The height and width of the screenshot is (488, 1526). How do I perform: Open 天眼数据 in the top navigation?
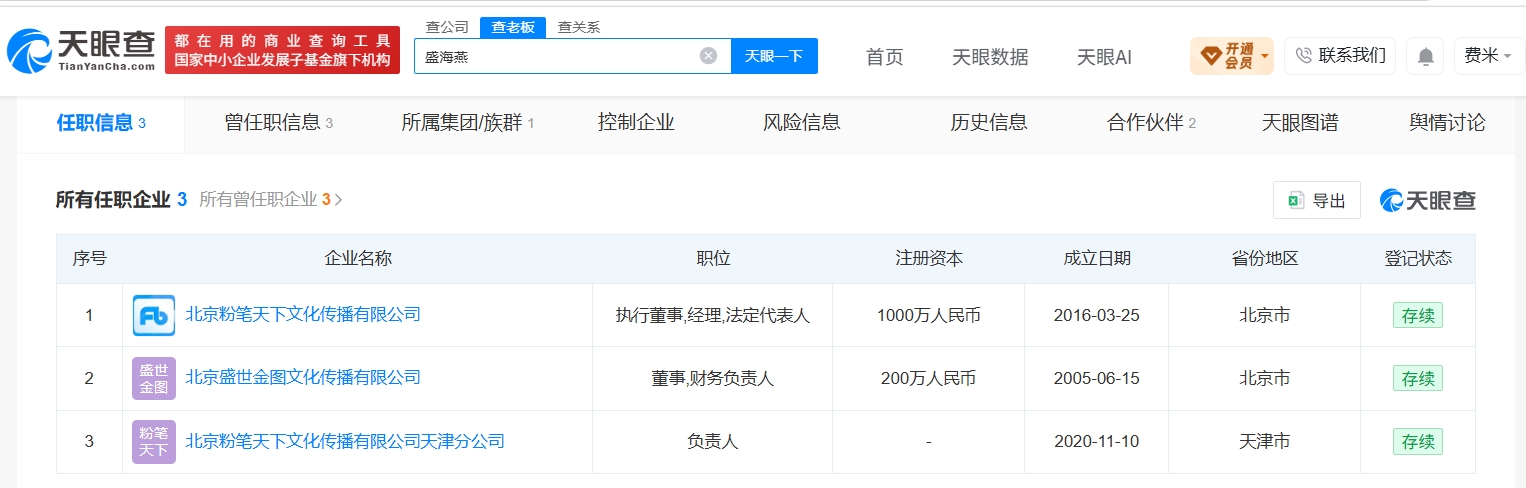tap(990, 57)
